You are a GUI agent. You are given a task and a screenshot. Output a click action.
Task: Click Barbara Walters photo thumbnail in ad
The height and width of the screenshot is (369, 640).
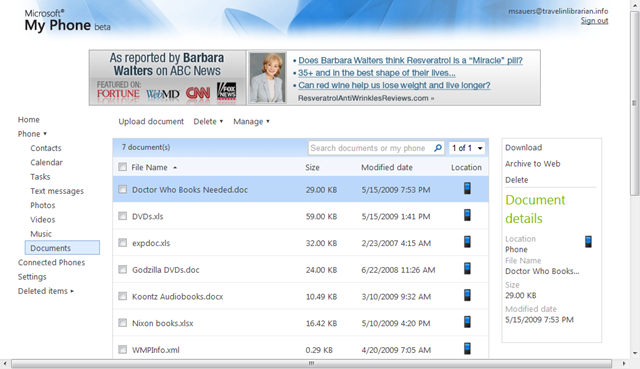pyautogui.click(x=267, y=78)
